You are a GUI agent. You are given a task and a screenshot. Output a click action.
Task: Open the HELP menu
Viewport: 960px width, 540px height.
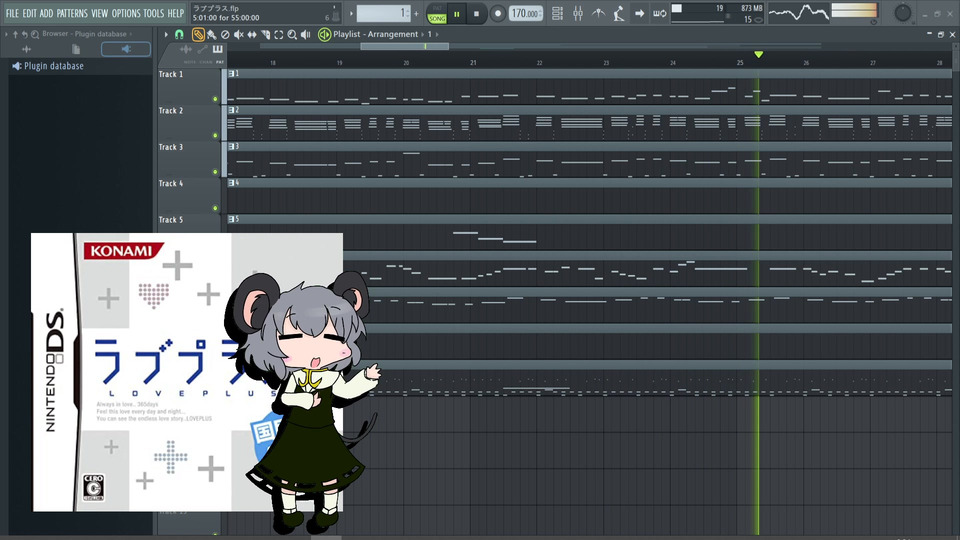tap(176, 13)
